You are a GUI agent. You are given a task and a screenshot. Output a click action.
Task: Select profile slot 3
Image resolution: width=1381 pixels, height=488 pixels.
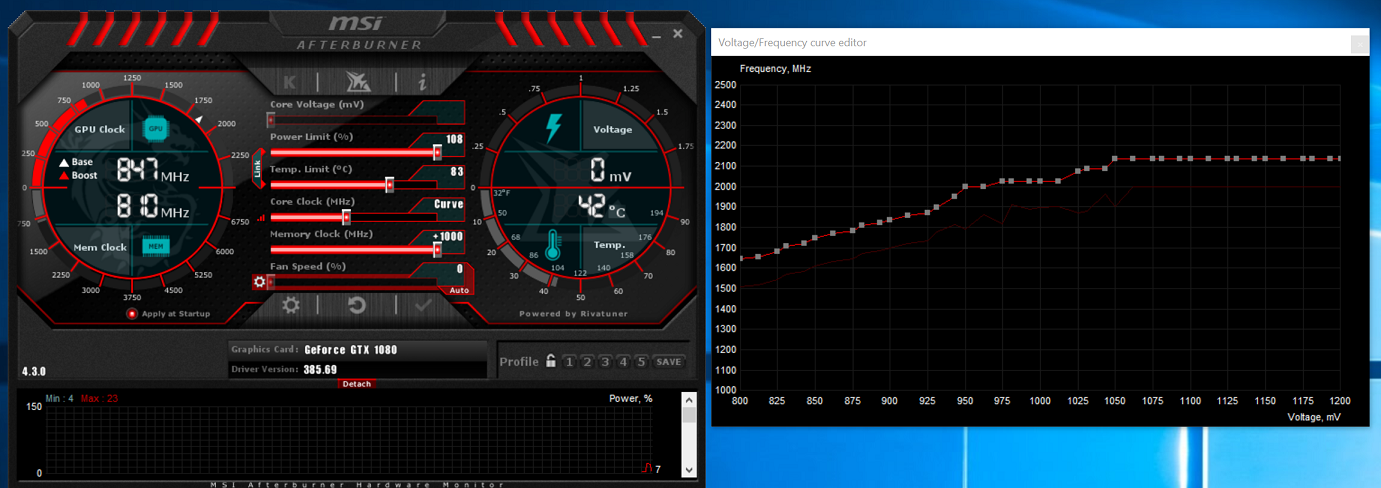605,362
